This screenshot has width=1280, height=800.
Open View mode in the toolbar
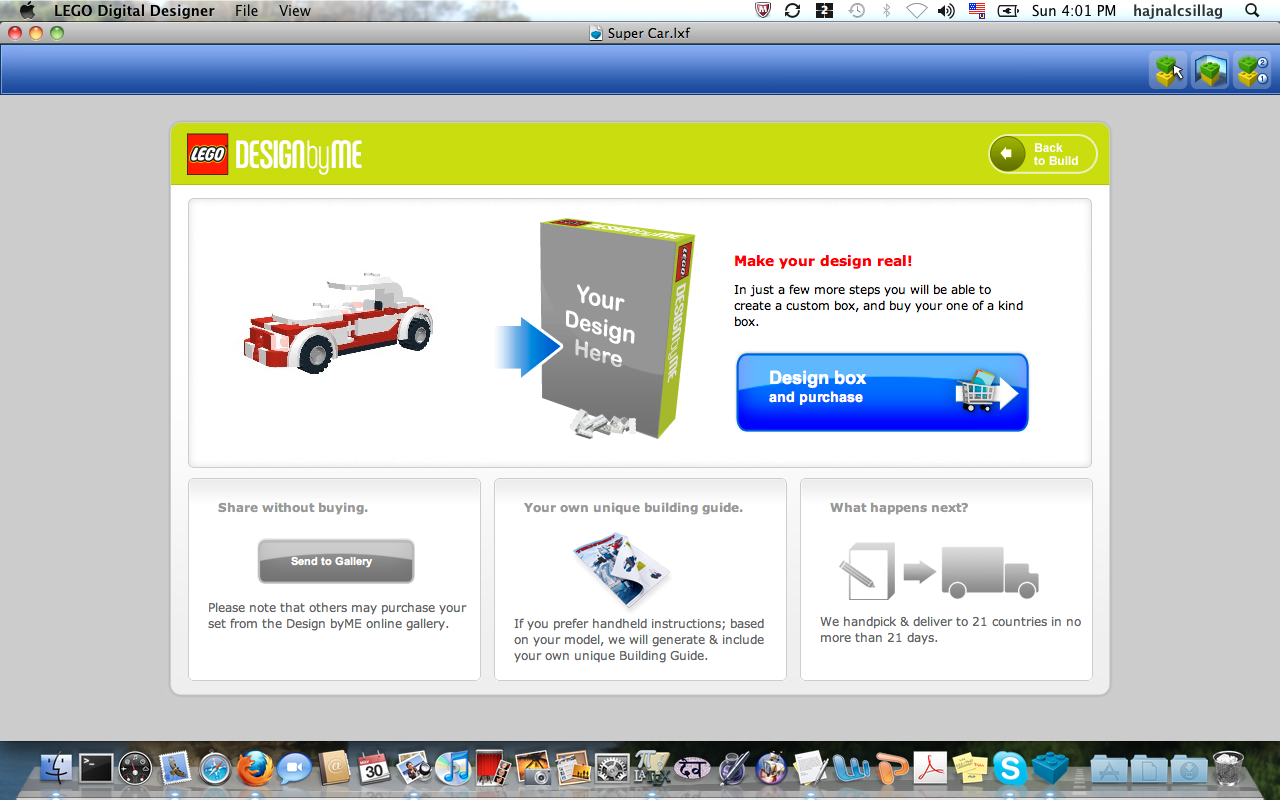point(1210,70)
